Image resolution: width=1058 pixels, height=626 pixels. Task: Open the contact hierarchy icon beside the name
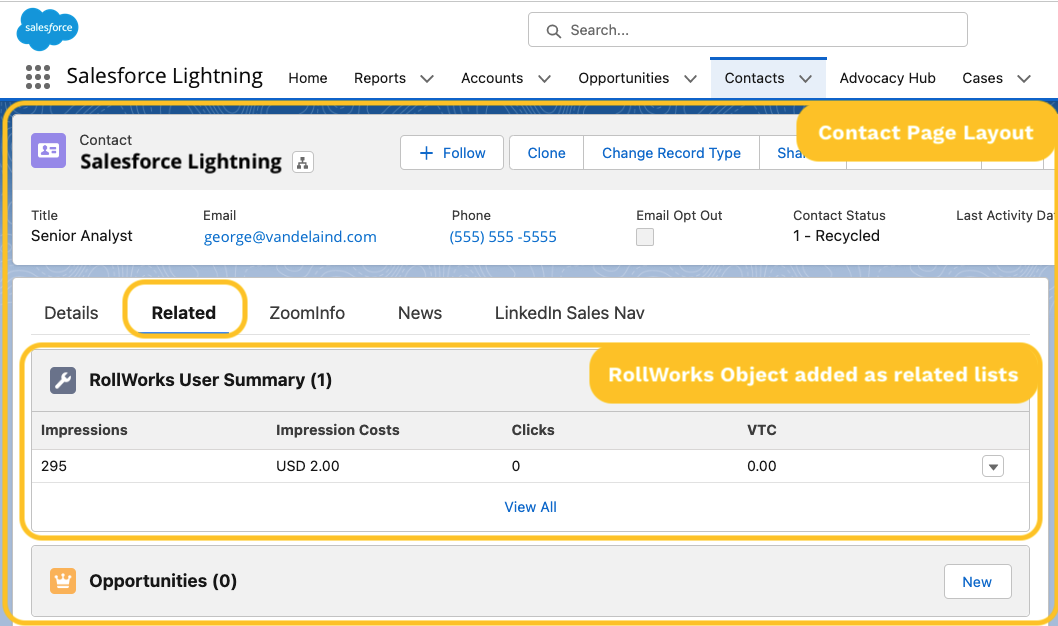pyautogui.click(x=303, y=161)
